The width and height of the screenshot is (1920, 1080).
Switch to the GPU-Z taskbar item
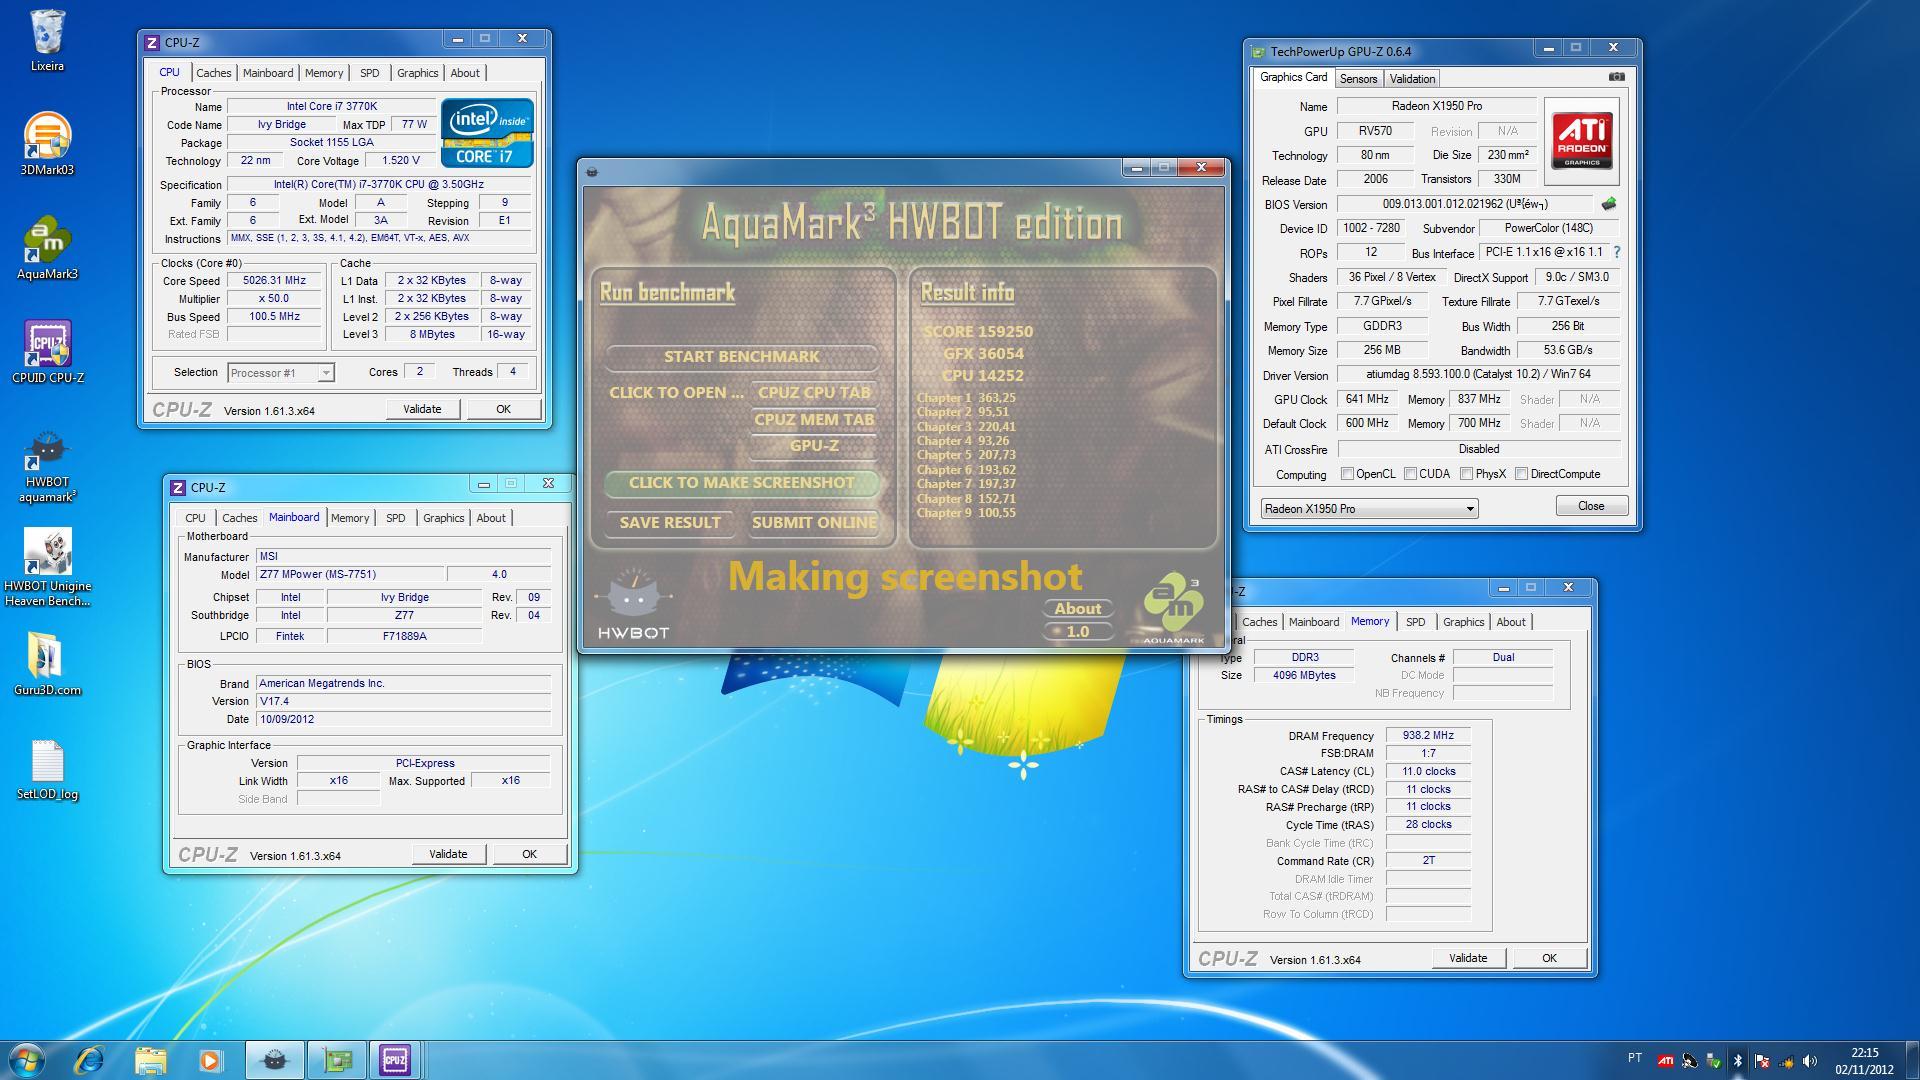click(x=337, y=1060)
